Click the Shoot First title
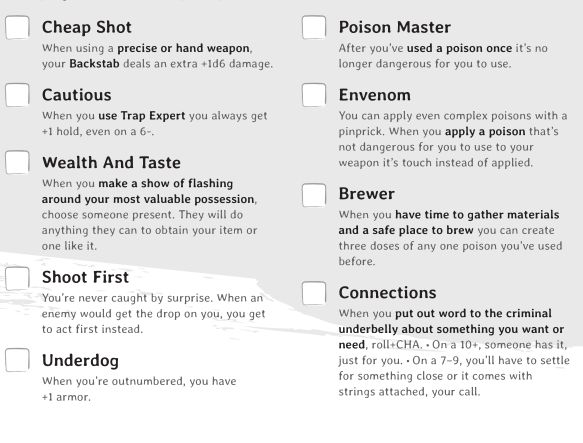This screenshot has height=443, width=583. (x=85, y=277)
